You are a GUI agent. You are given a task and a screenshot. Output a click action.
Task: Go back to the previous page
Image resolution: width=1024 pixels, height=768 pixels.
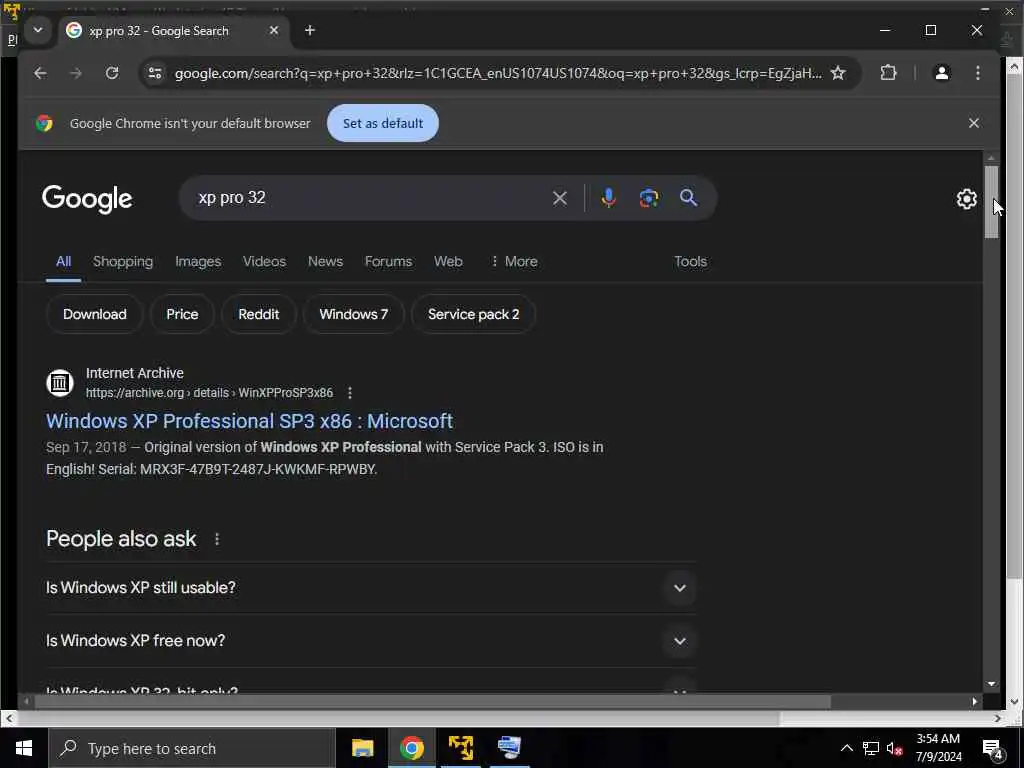point(40,73)
